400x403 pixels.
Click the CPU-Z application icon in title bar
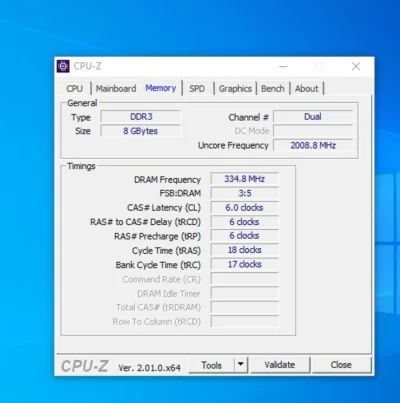click(x=63, y=66)
